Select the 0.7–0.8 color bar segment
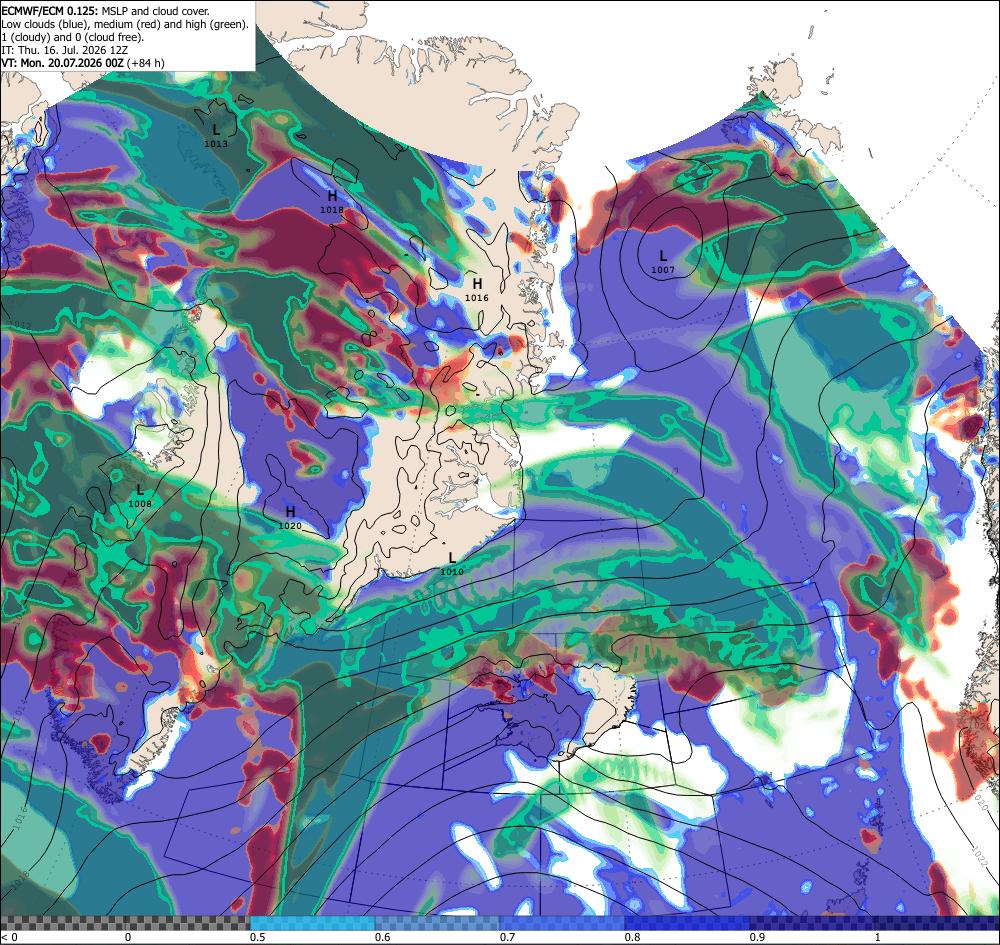 point(562,923)
